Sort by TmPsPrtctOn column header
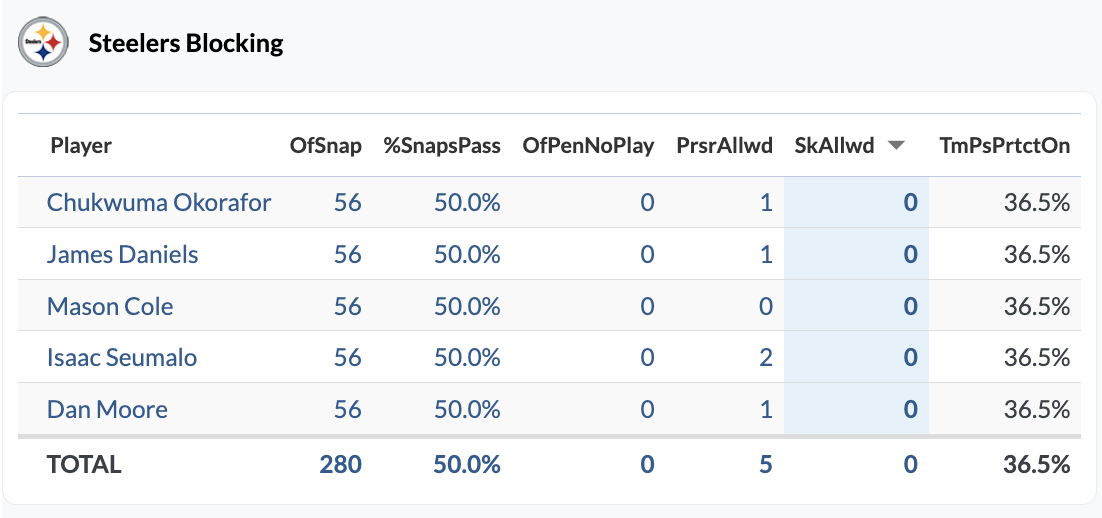Screen dimensions: 1102x518 tap(1005, 146)
